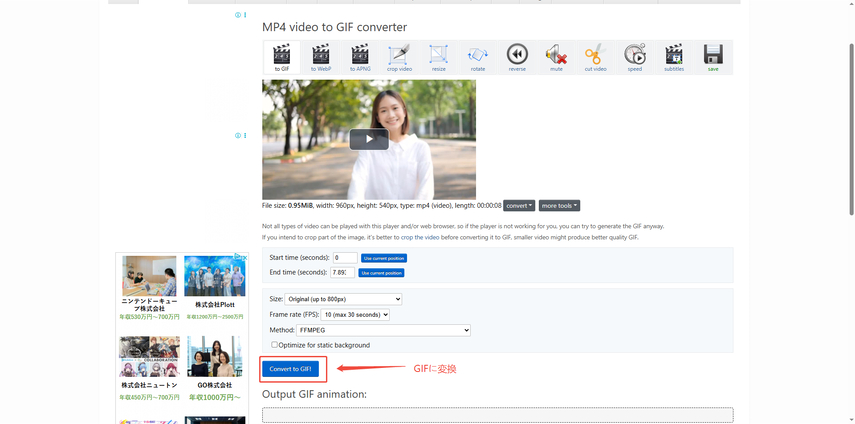Image resolution: width=855 pixels, height=424 pixels.
Task: Click the Nintendo Cube company ad thumbnail
Action: 149,276
